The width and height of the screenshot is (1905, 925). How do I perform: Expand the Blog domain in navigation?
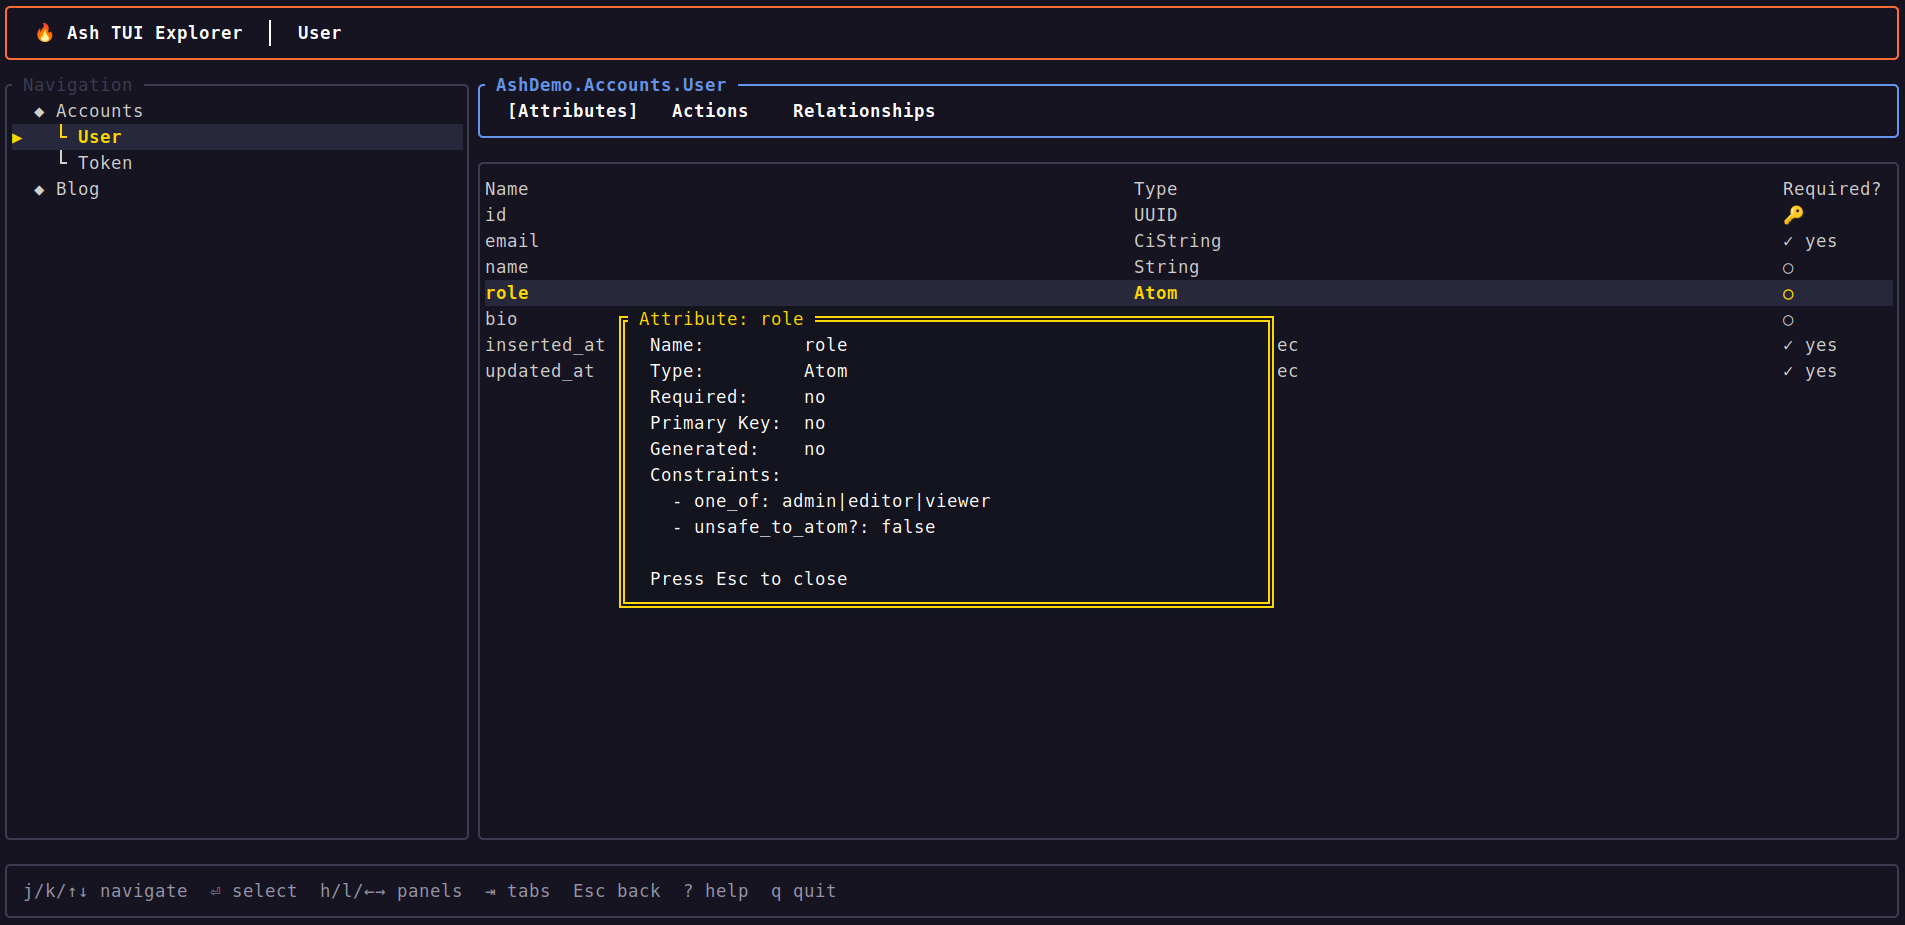click(x=77, y=189)
